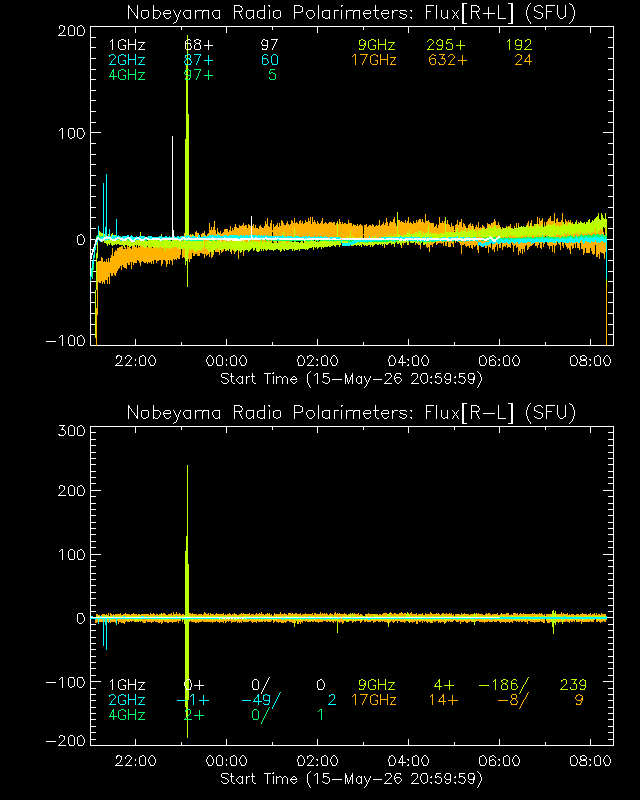This screenshot has height=800, width=640.
Task: Click the Start Time label under top plot
Action: (x=351, y=379)
